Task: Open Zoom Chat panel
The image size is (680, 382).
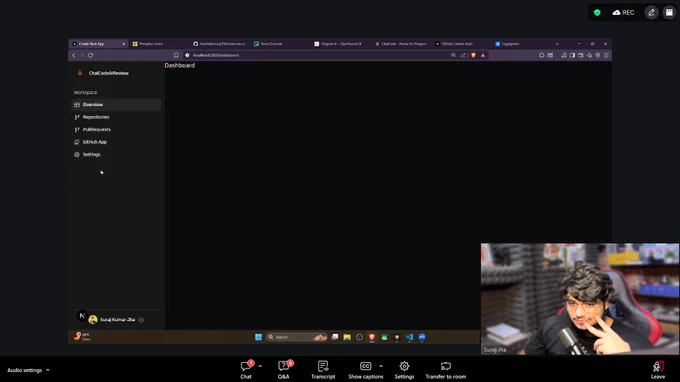Action: point(246,370)
